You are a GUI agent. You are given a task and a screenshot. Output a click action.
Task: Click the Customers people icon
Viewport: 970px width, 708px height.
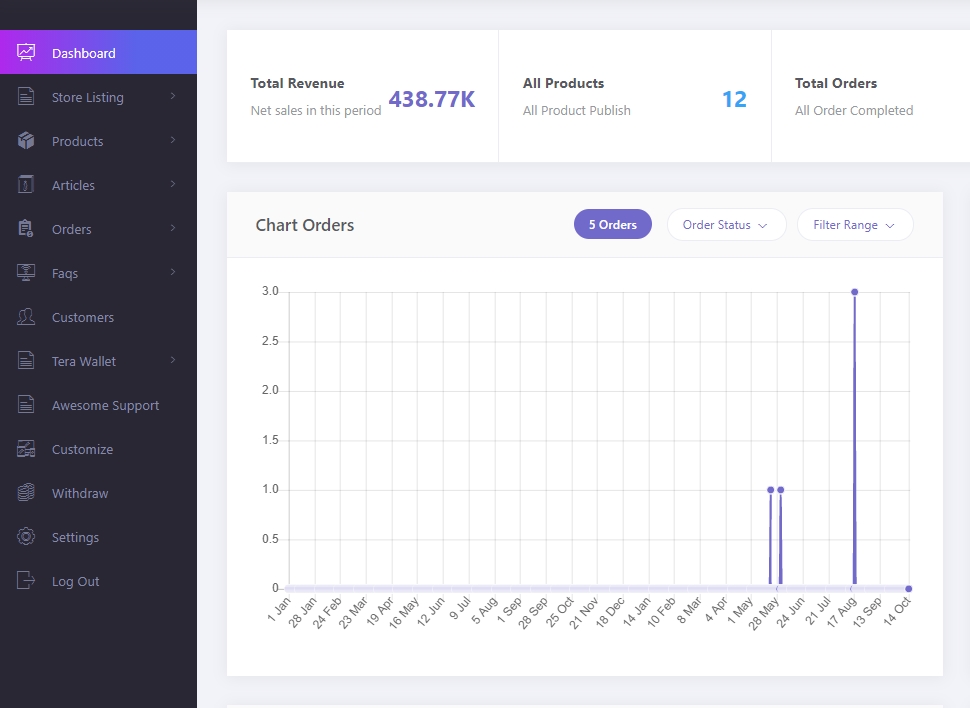26,317
